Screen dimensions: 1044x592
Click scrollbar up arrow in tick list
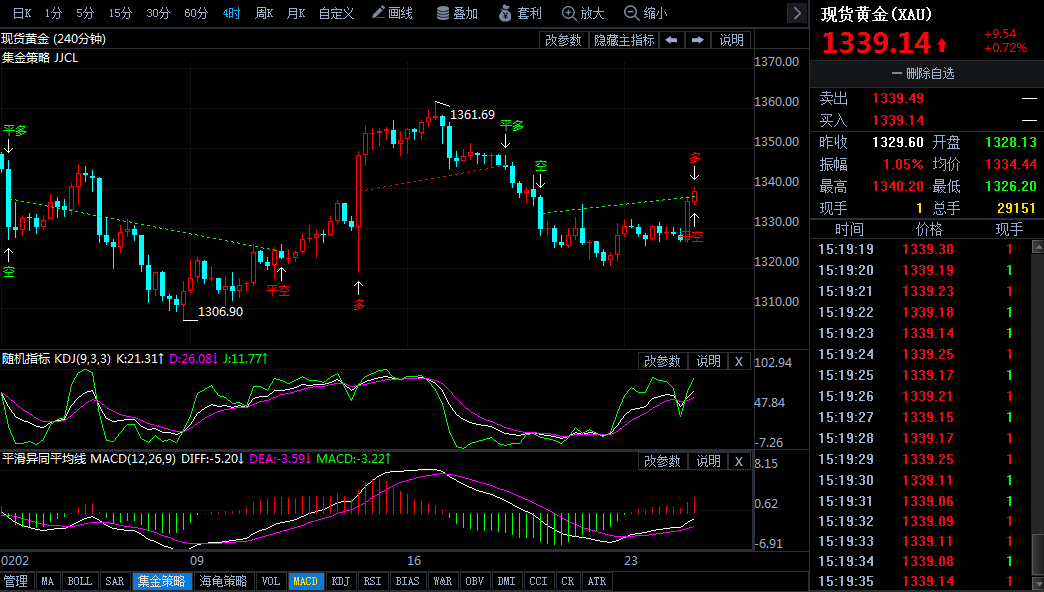(x=1037, y=247)
